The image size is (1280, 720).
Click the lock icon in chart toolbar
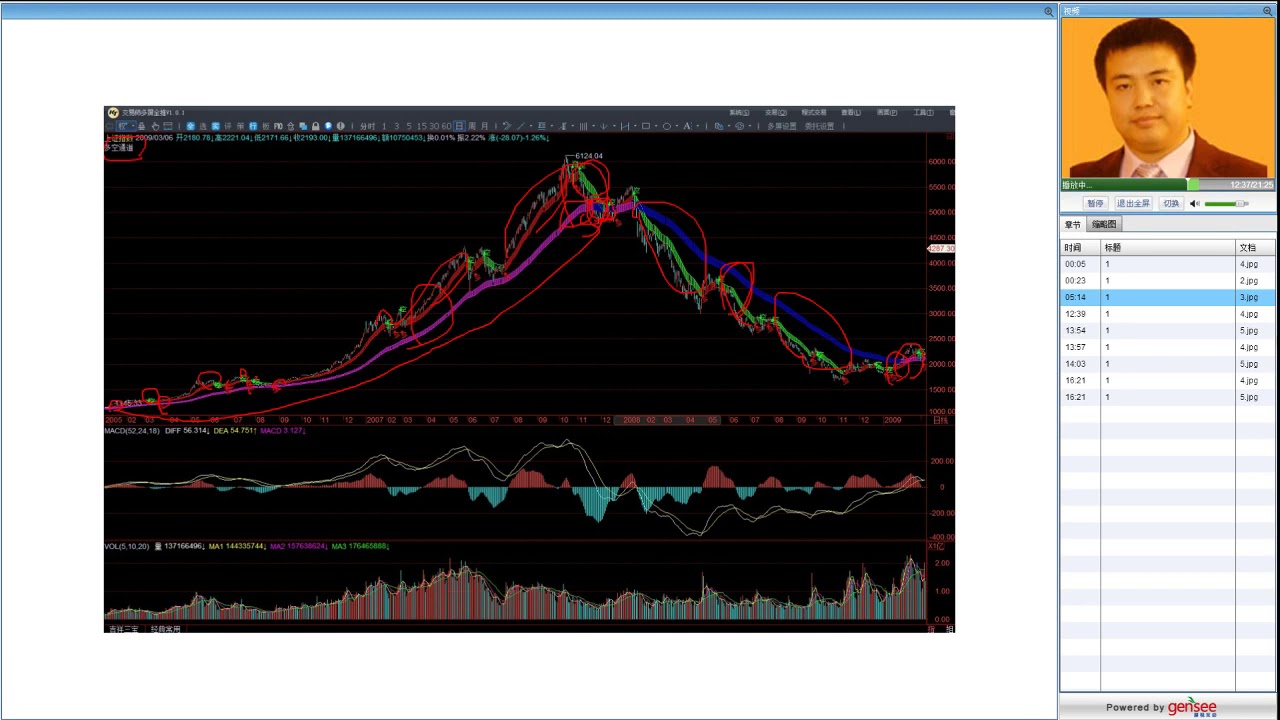[x=316, y=126]
